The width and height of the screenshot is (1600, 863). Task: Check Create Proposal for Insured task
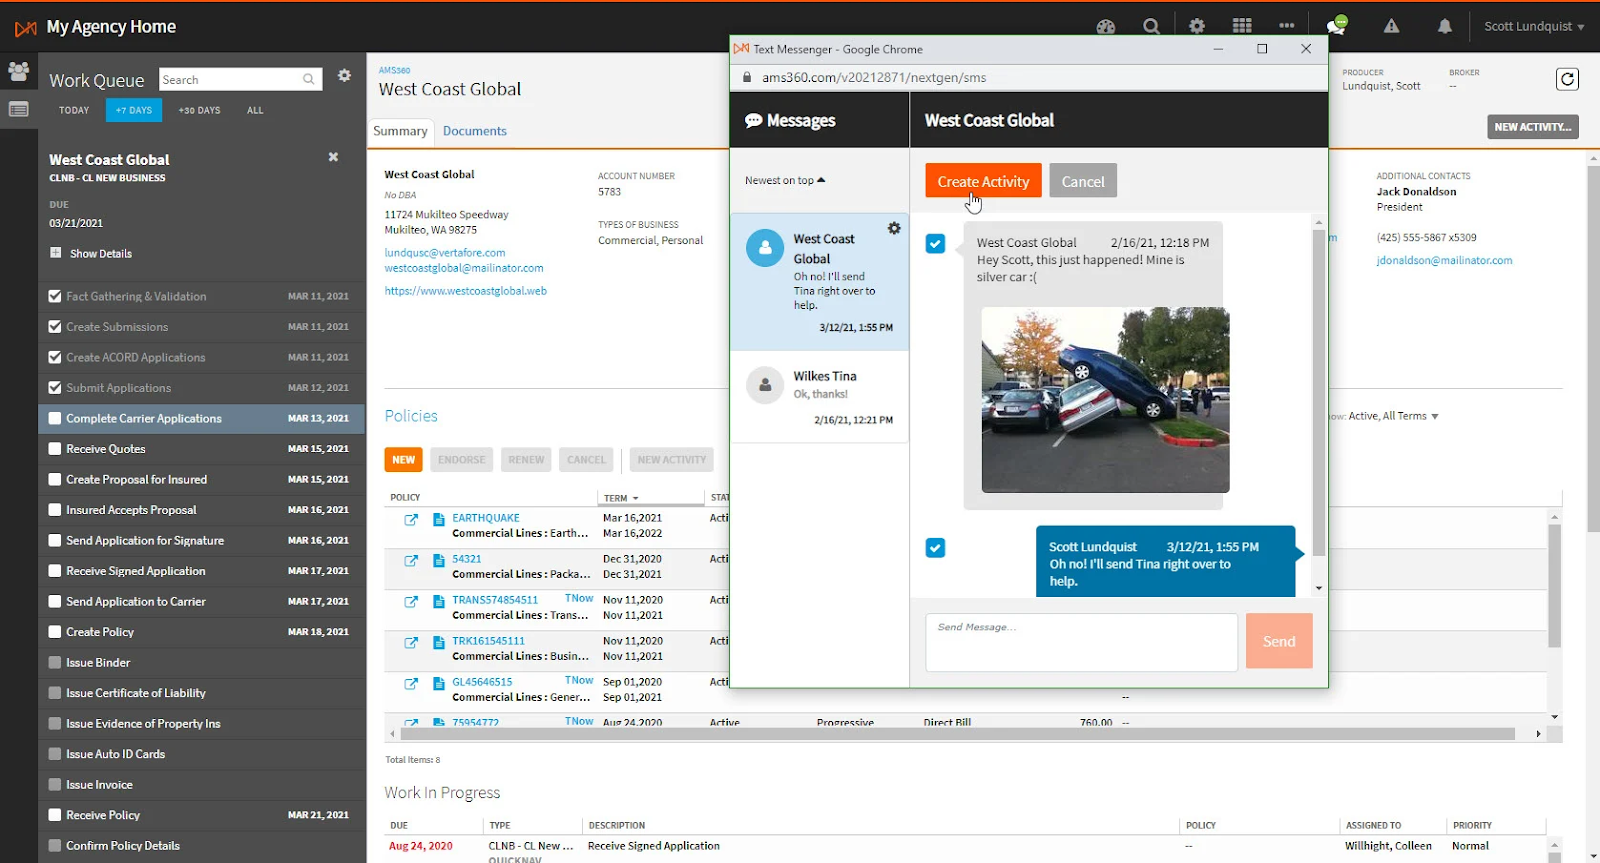55,479
